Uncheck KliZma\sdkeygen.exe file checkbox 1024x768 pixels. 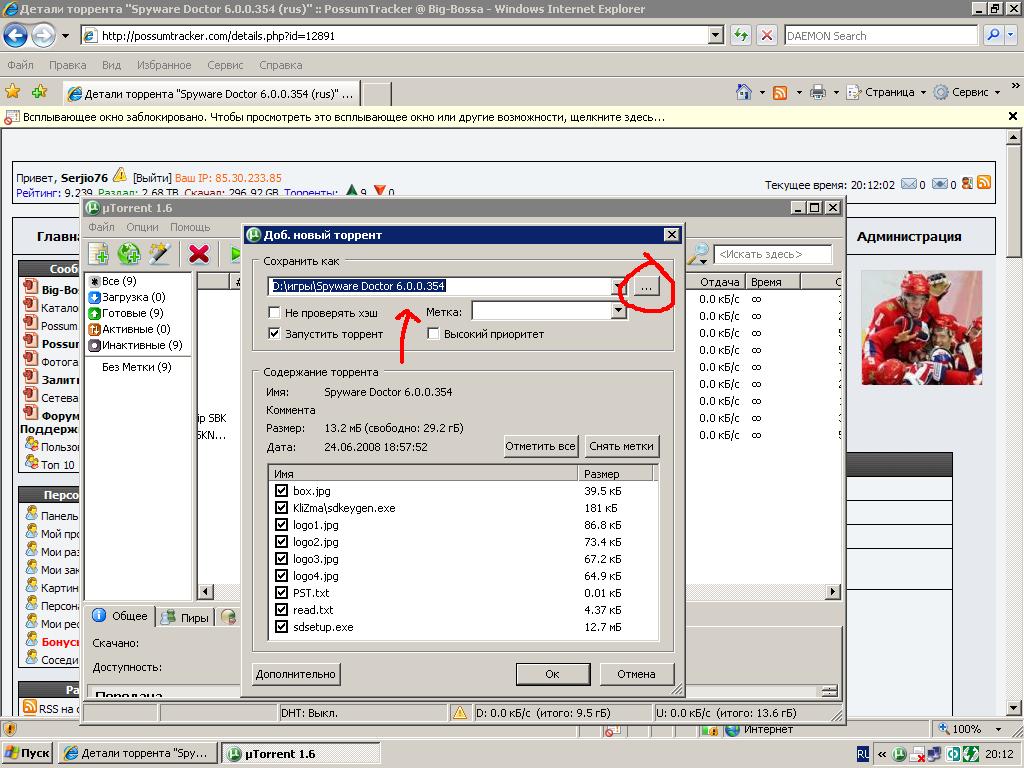pyautogui.click(x=281, y=507)
